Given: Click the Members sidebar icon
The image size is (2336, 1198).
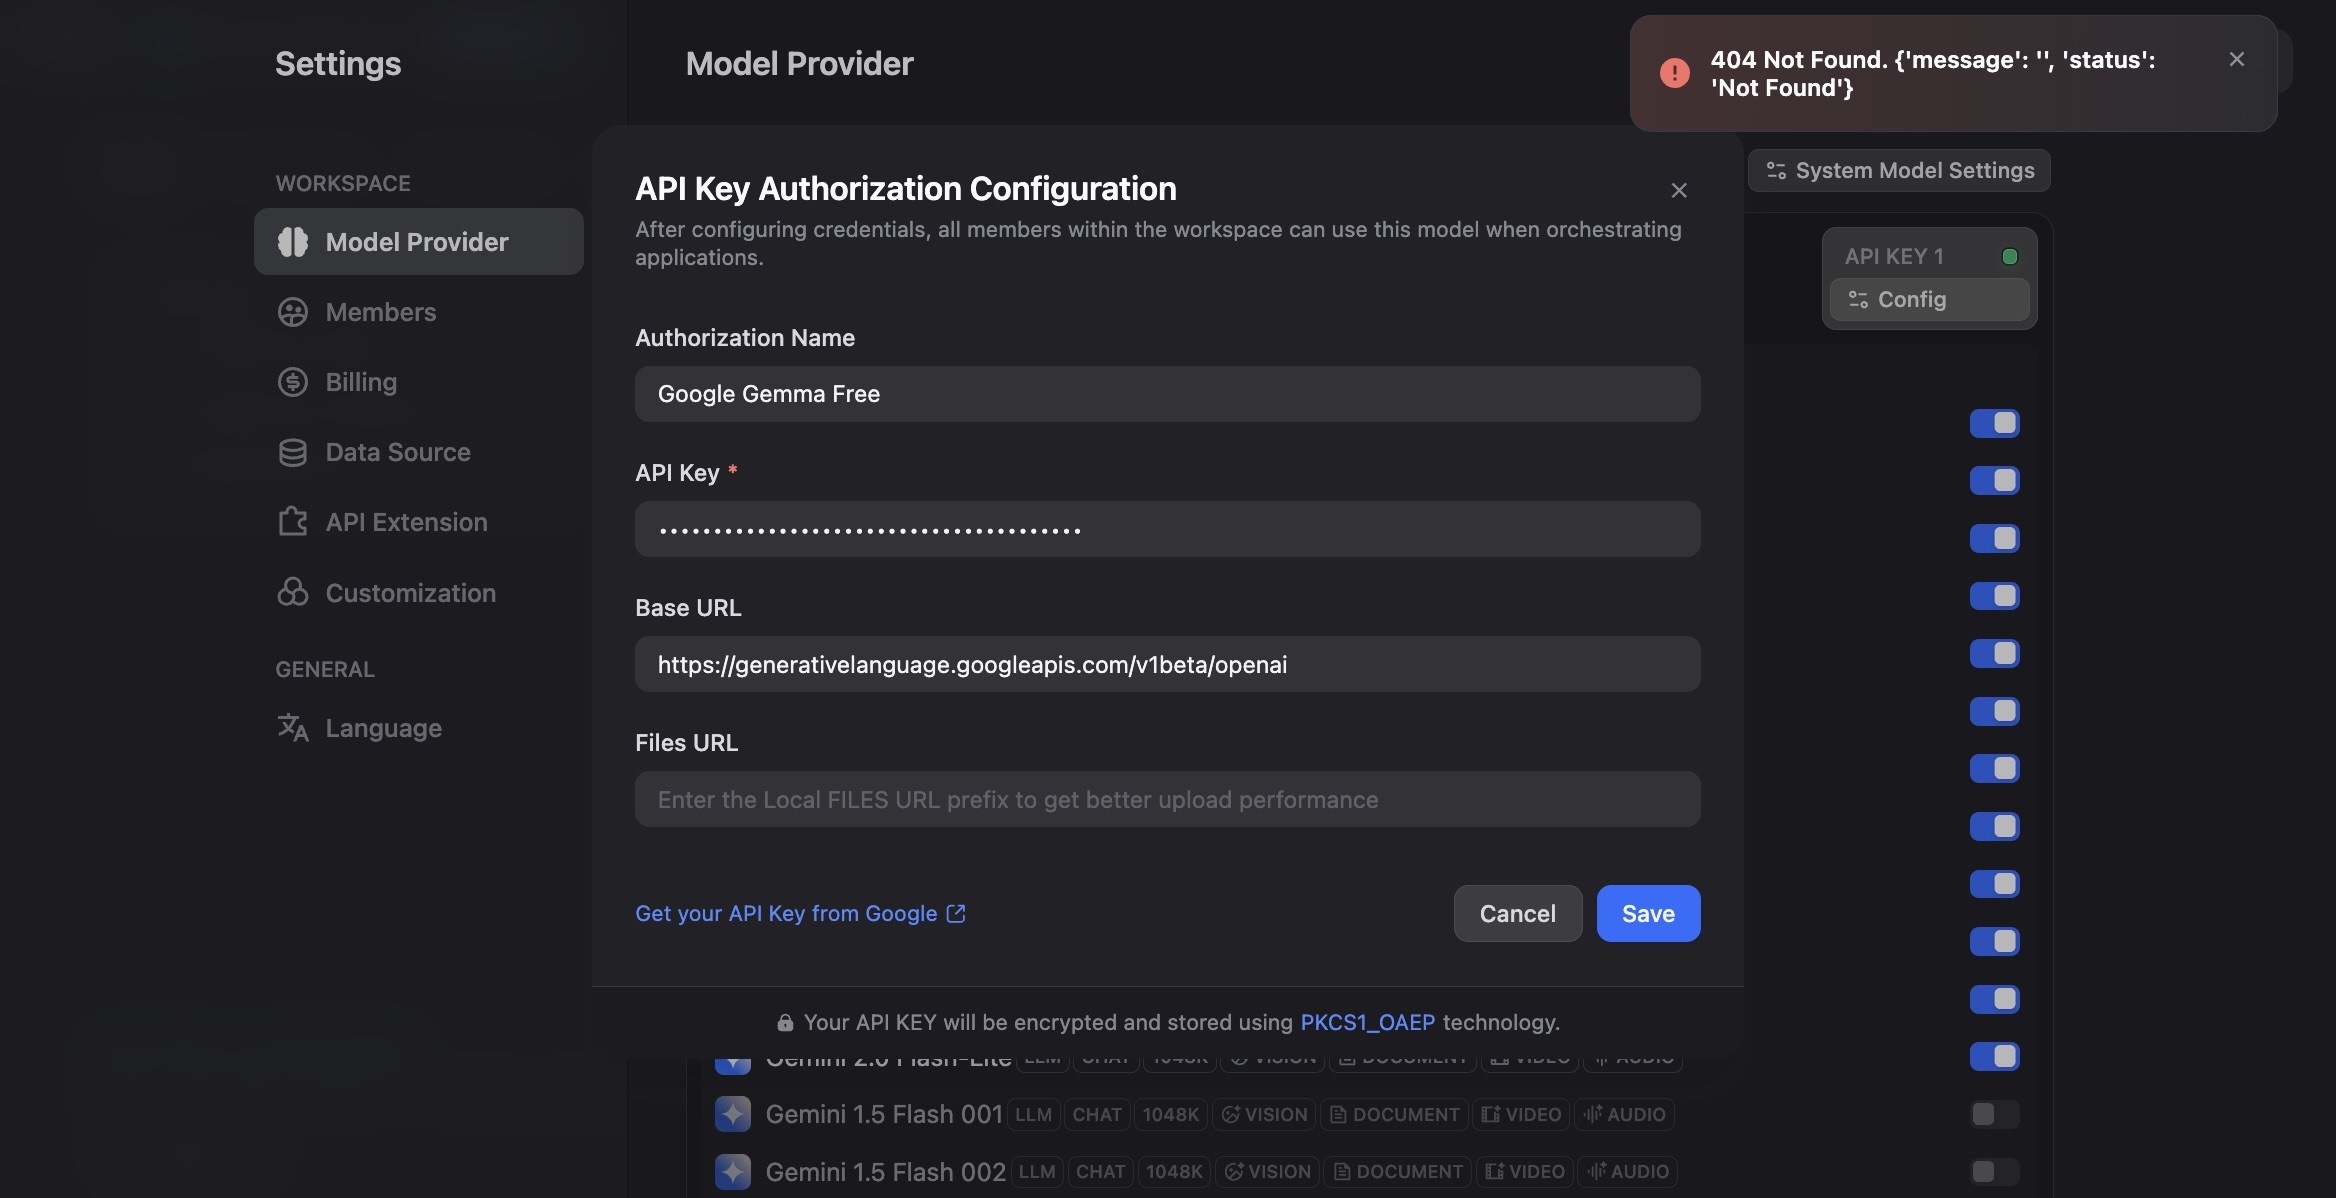Looking at the screenshot, I should tap(292, 312).
